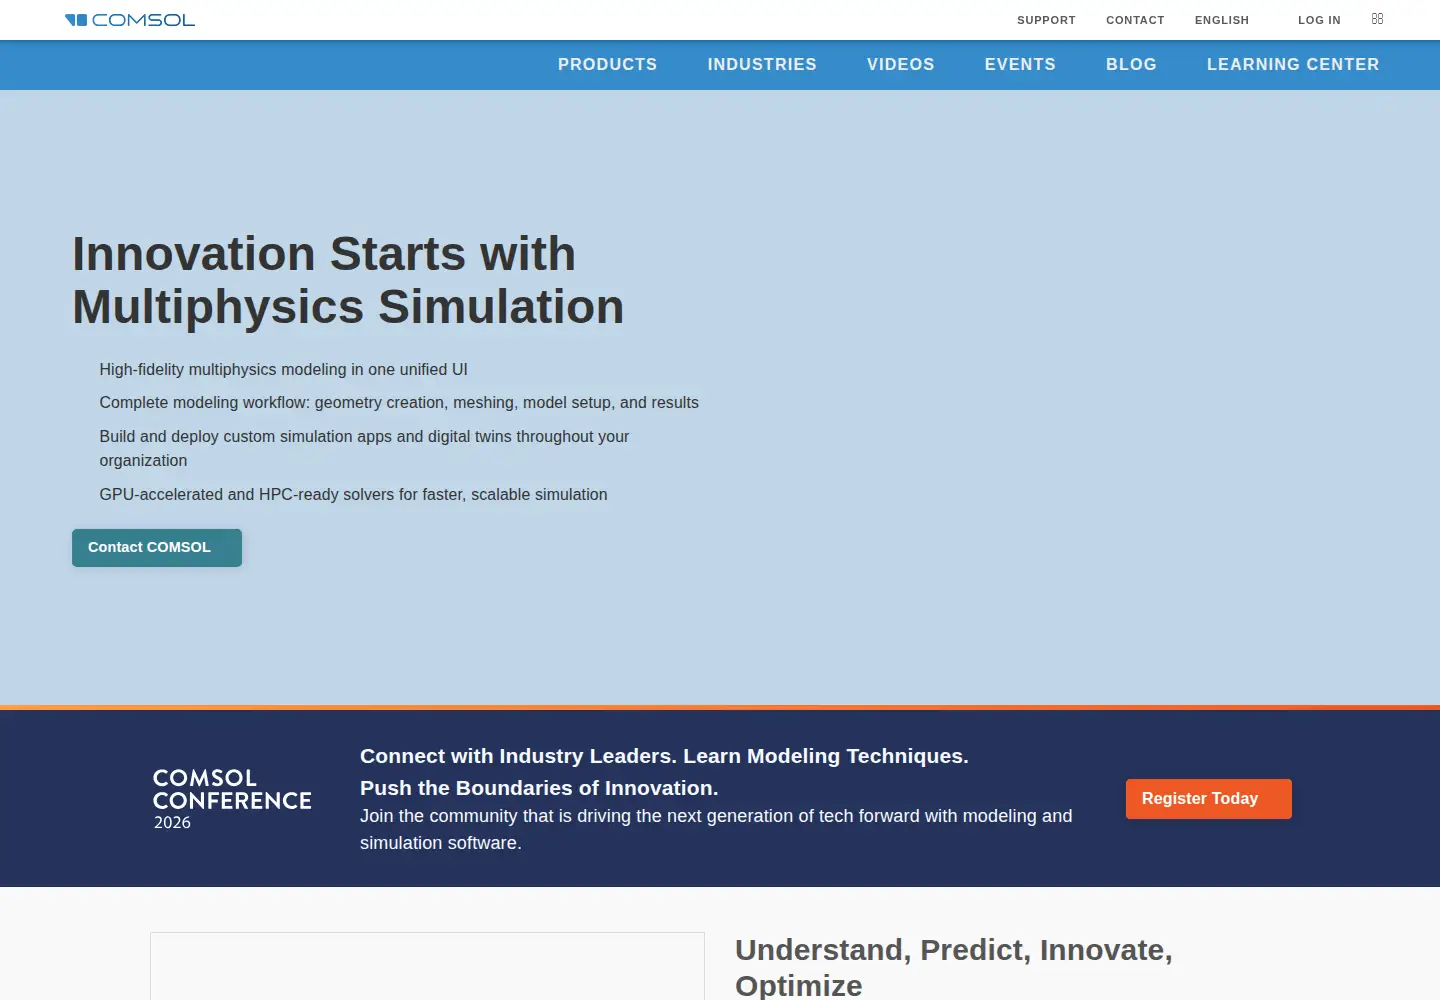Open the Learning Center menu item
Screen dimensions: 1440x1000
point(1293,64)
